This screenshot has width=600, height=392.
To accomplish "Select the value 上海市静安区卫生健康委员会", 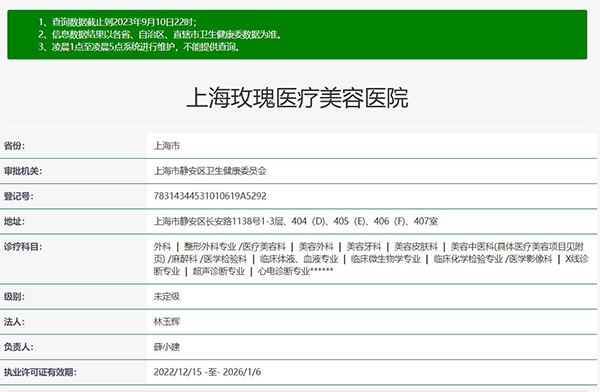I will click(210, 171).
